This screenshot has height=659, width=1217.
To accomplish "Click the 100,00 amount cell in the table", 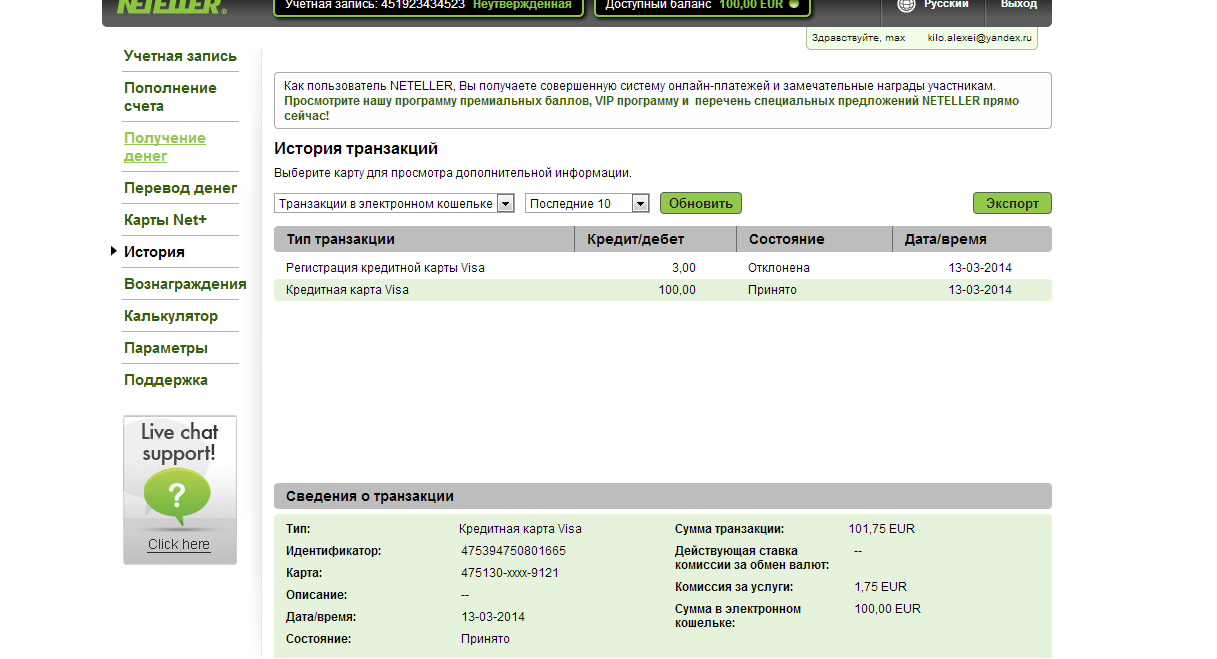I will (x=677, y=290).
